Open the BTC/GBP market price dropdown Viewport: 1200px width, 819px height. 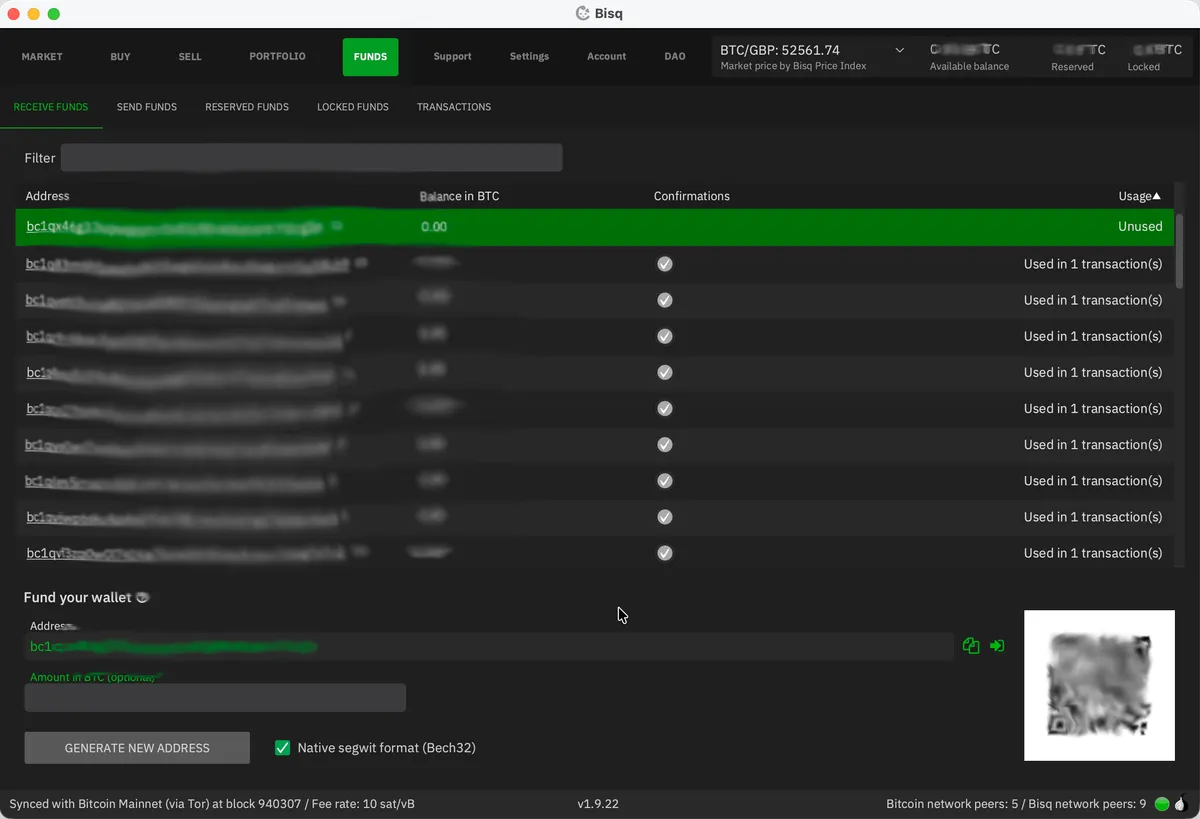click(898, 49)
